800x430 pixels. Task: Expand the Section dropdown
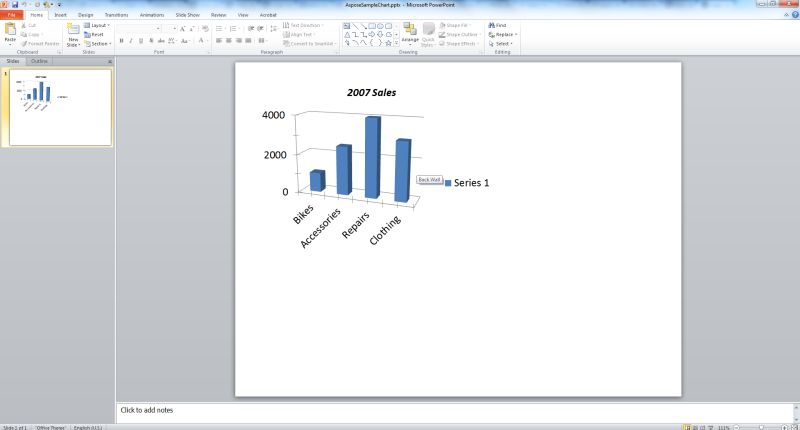tap(98, 44)
